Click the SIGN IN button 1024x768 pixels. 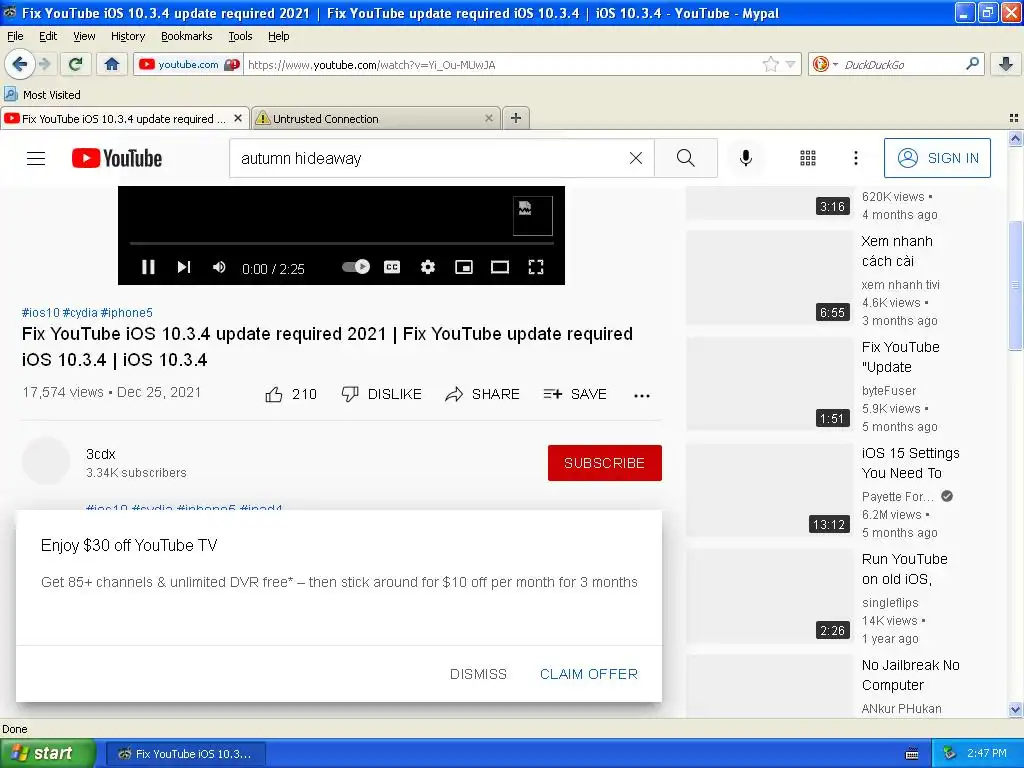937,158
